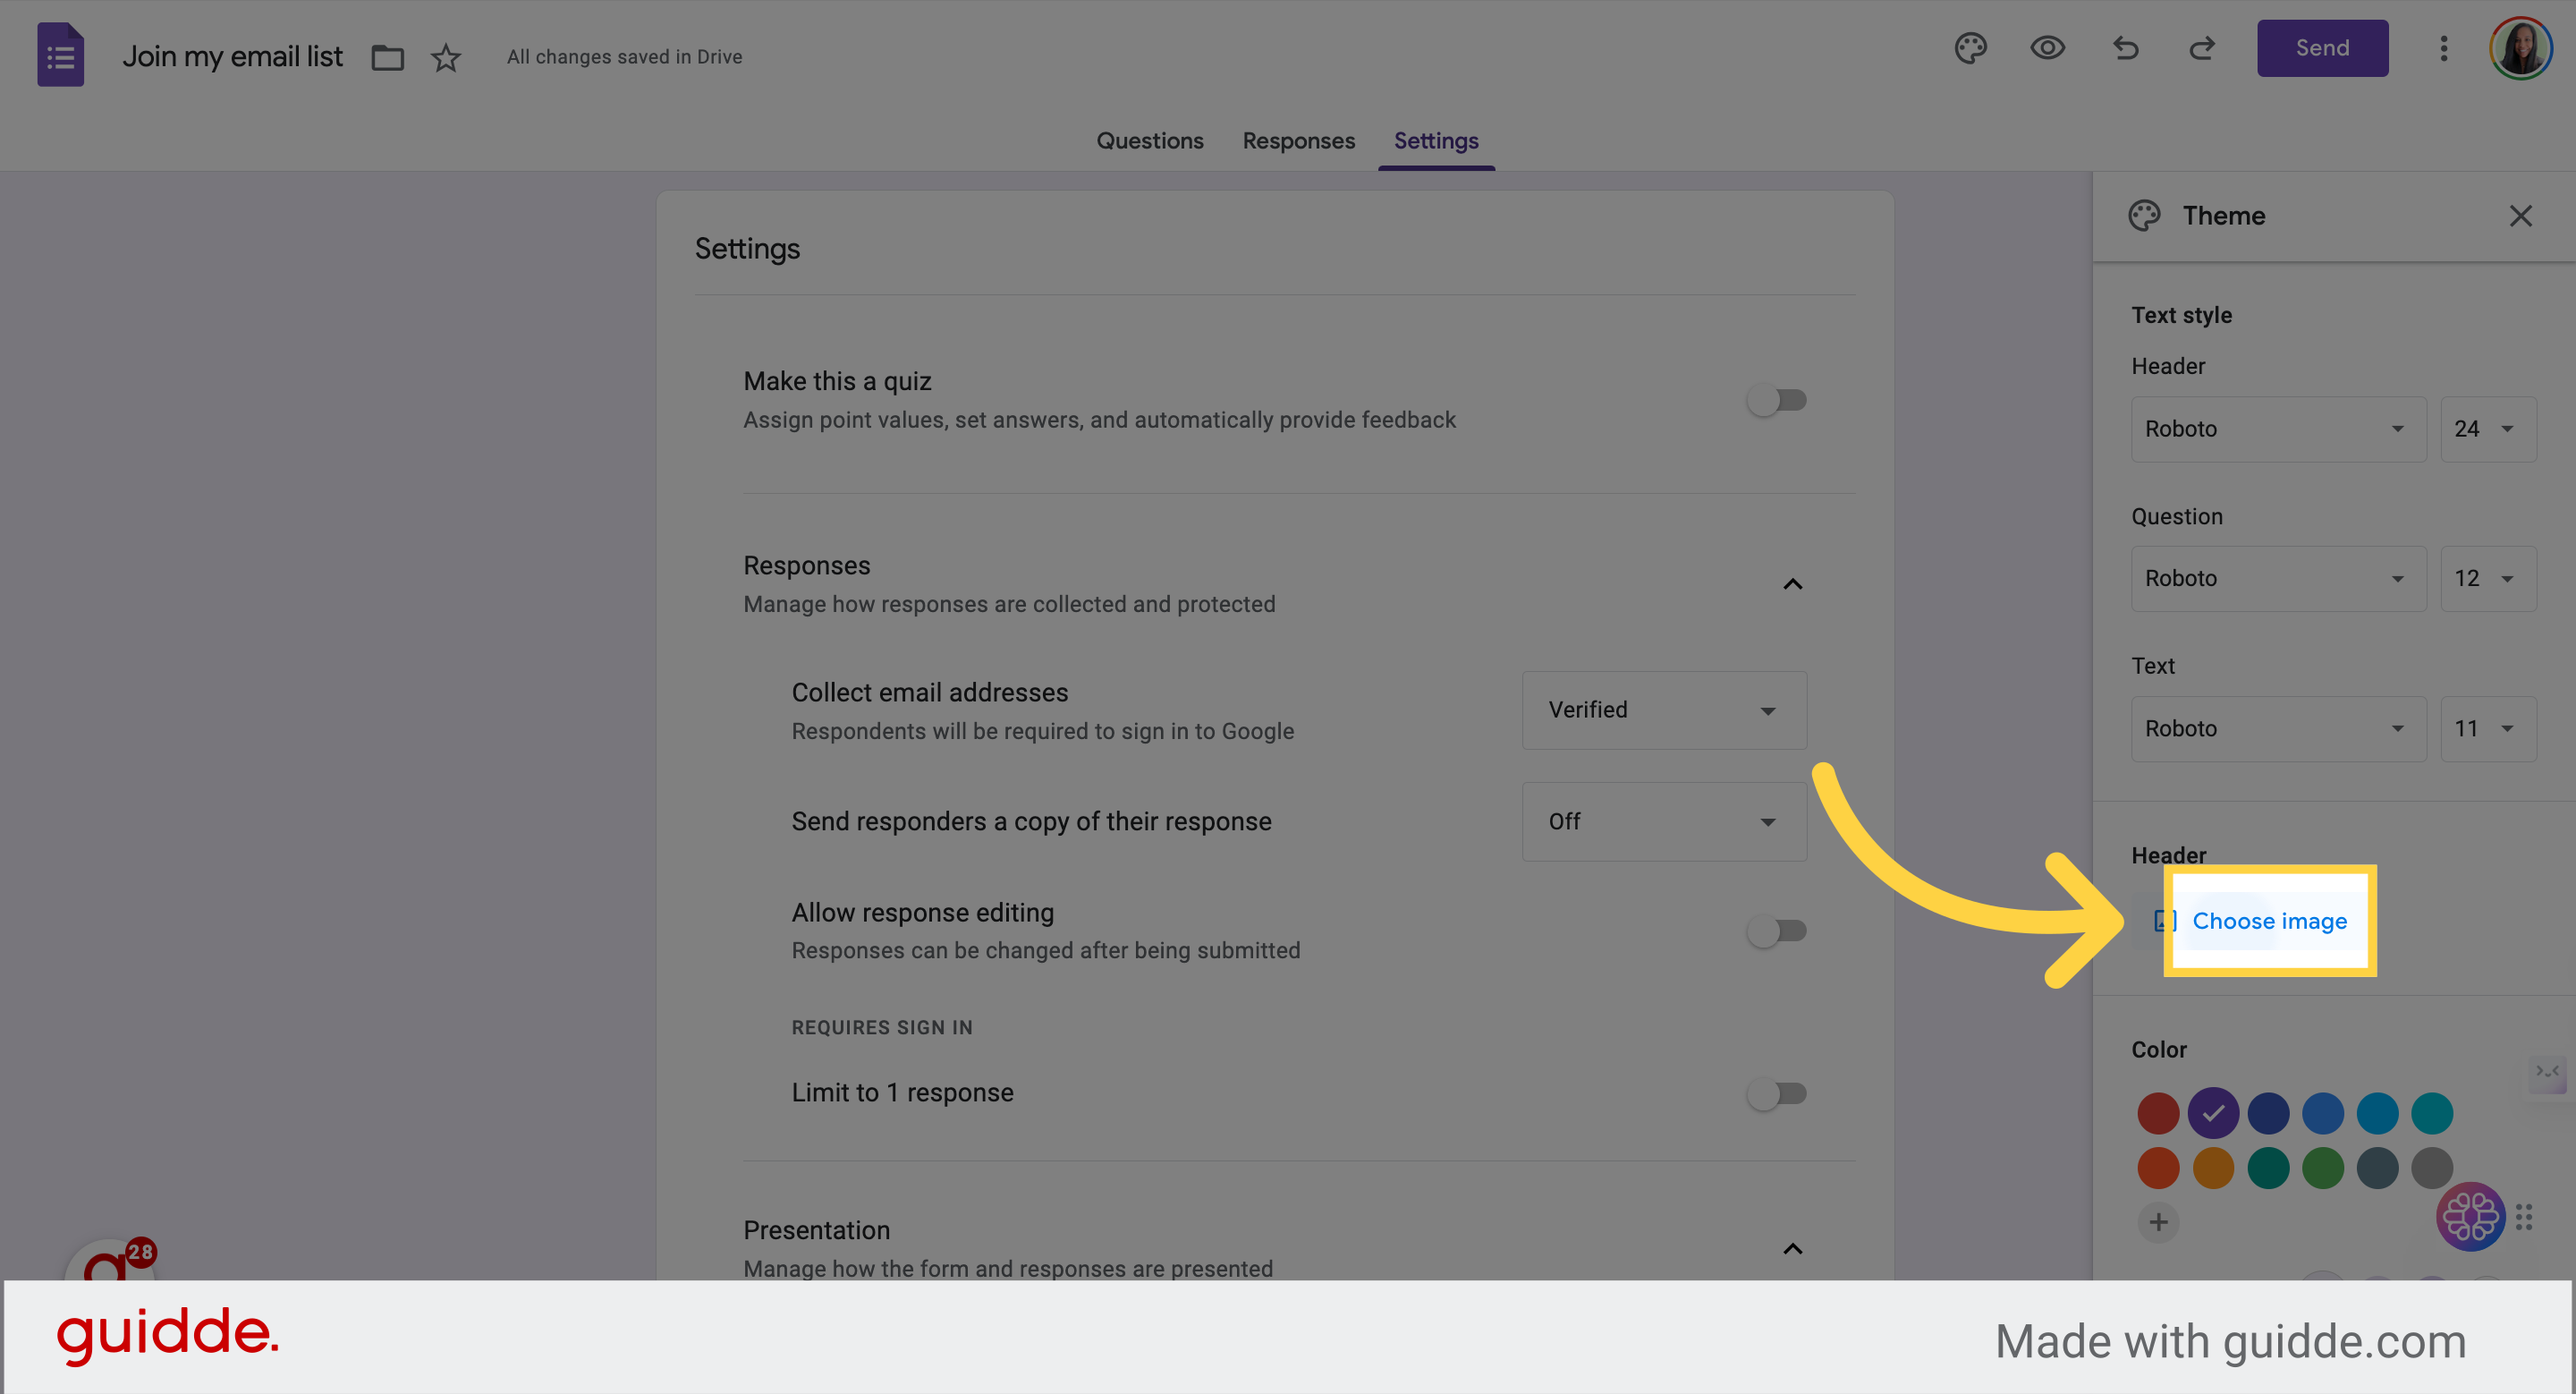Open the more options three-dot menu

point(2443,48)
